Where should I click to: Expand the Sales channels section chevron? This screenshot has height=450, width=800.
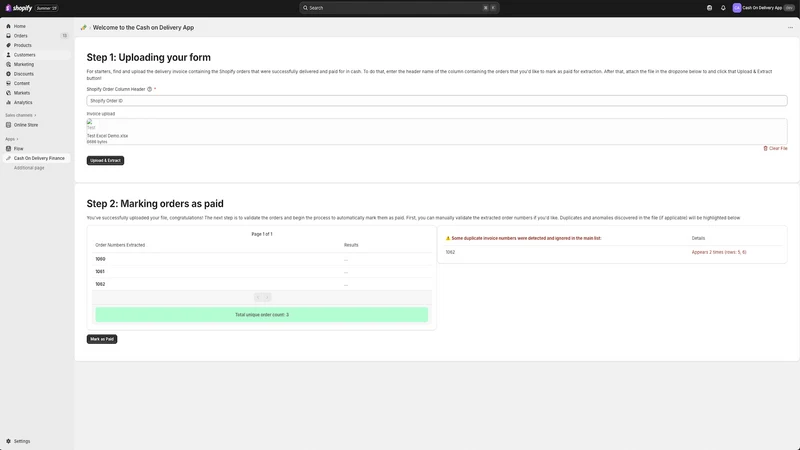(35, 115)
